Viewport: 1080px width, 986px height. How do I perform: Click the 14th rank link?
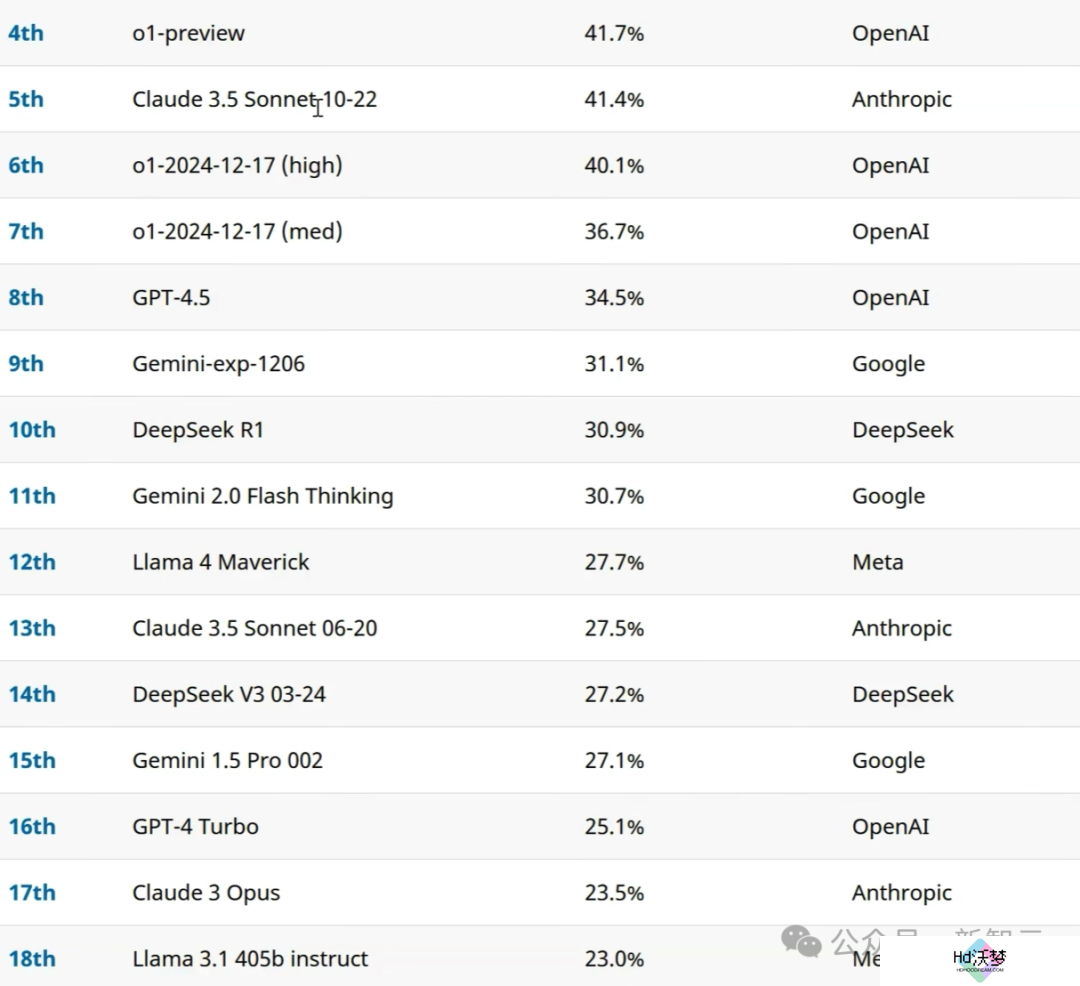[32, 694]
